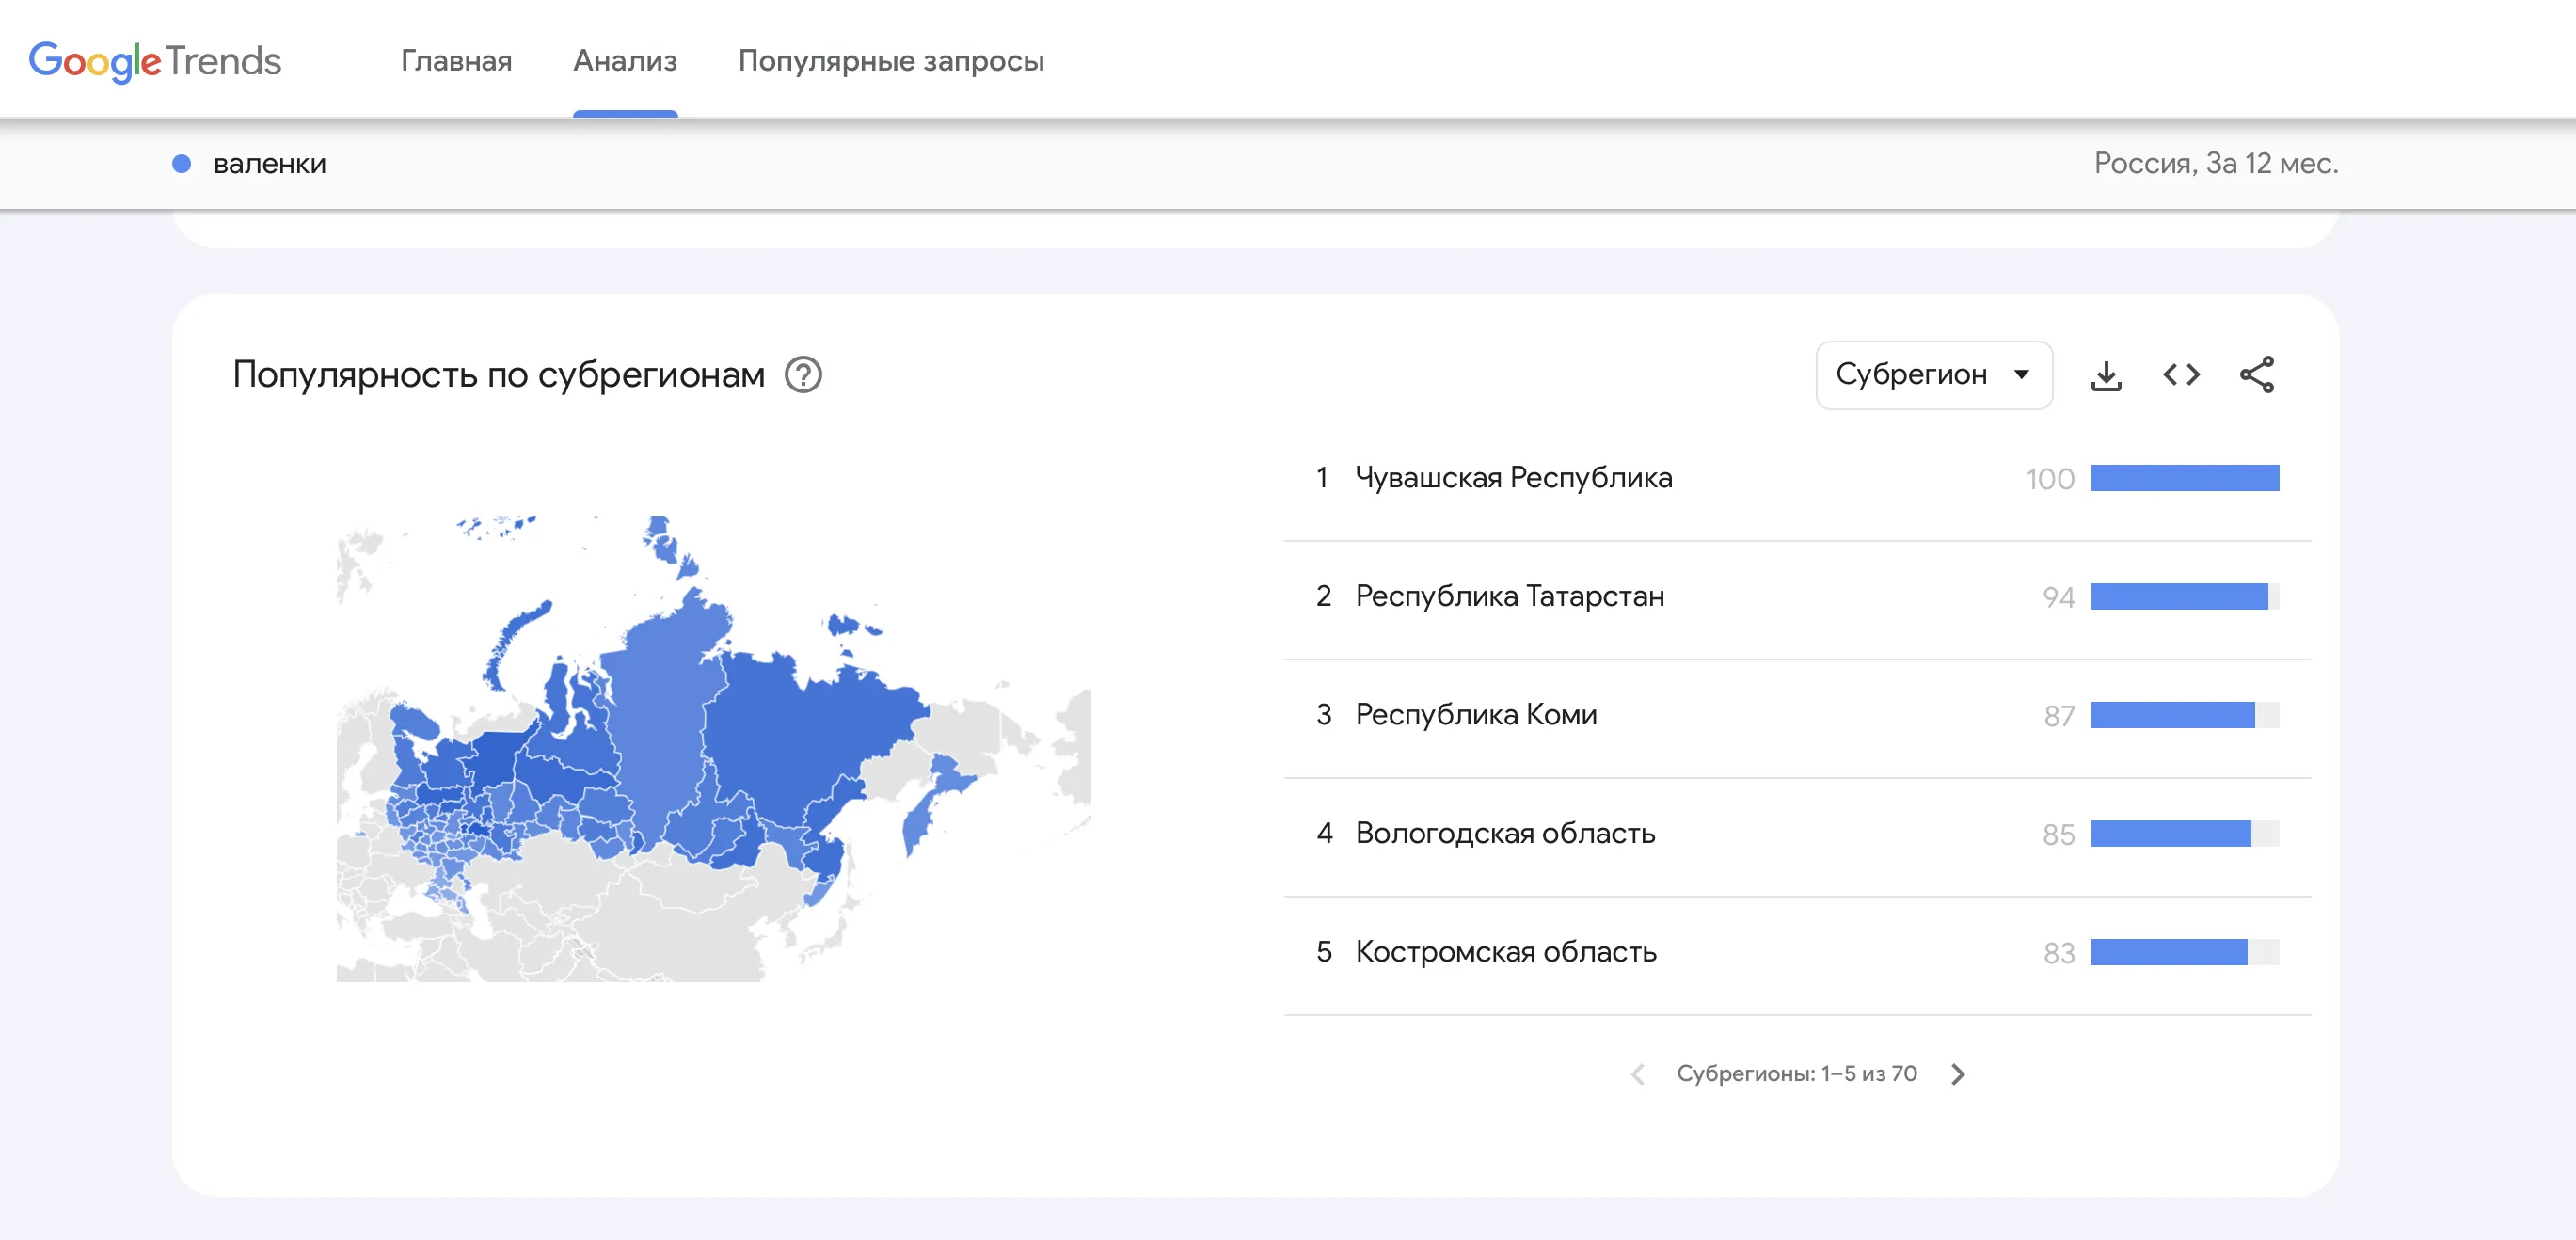Click the Google Trends logo
Image resolution: width=2576 pixels, height=1240 pixels.
pos(155,61)
